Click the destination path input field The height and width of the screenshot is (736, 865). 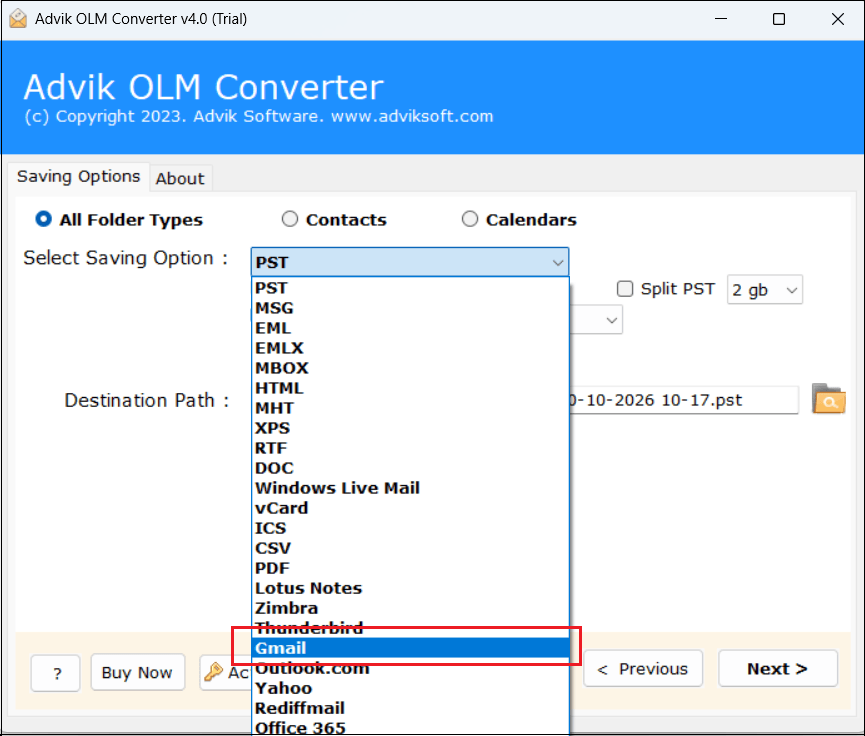click(x=684, y=399)
